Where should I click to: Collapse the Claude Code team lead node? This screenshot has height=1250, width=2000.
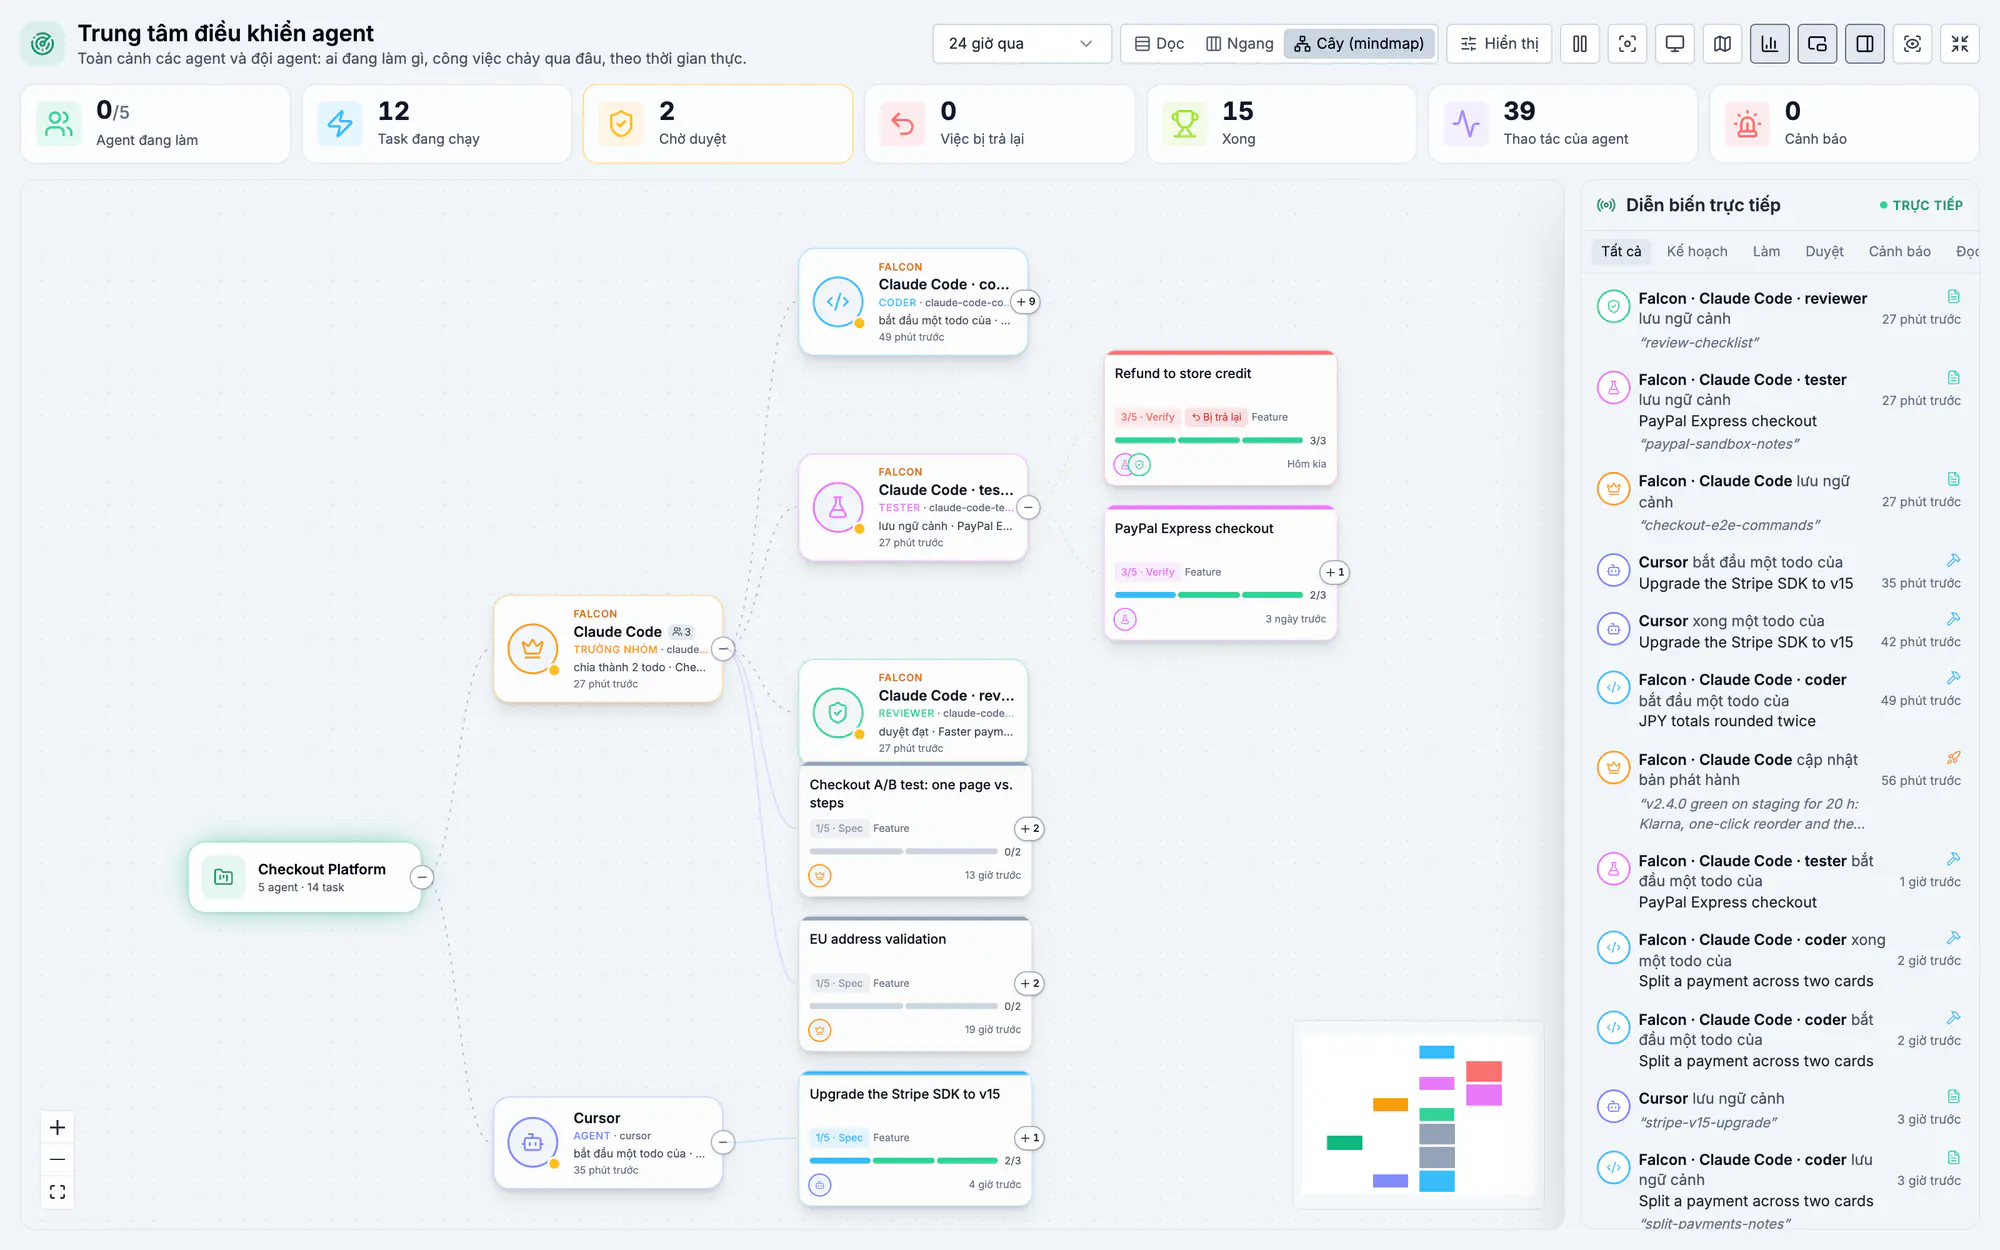coord(724,648)
